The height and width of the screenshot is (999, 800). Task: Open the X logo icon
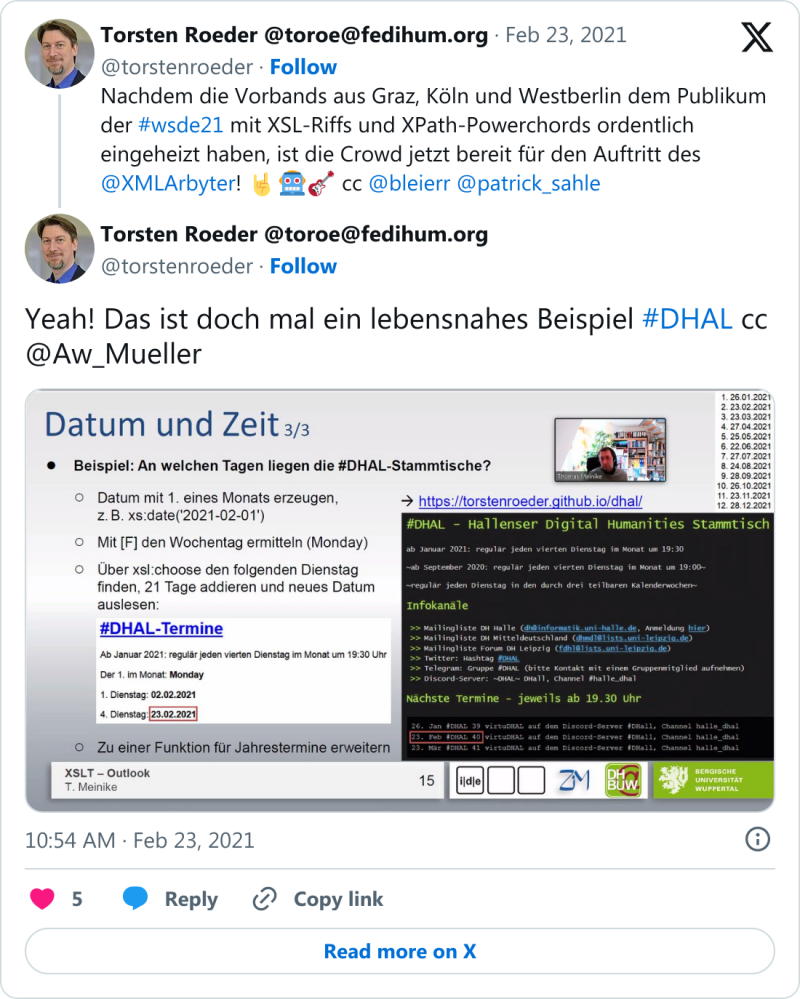[x=757, y=37]
